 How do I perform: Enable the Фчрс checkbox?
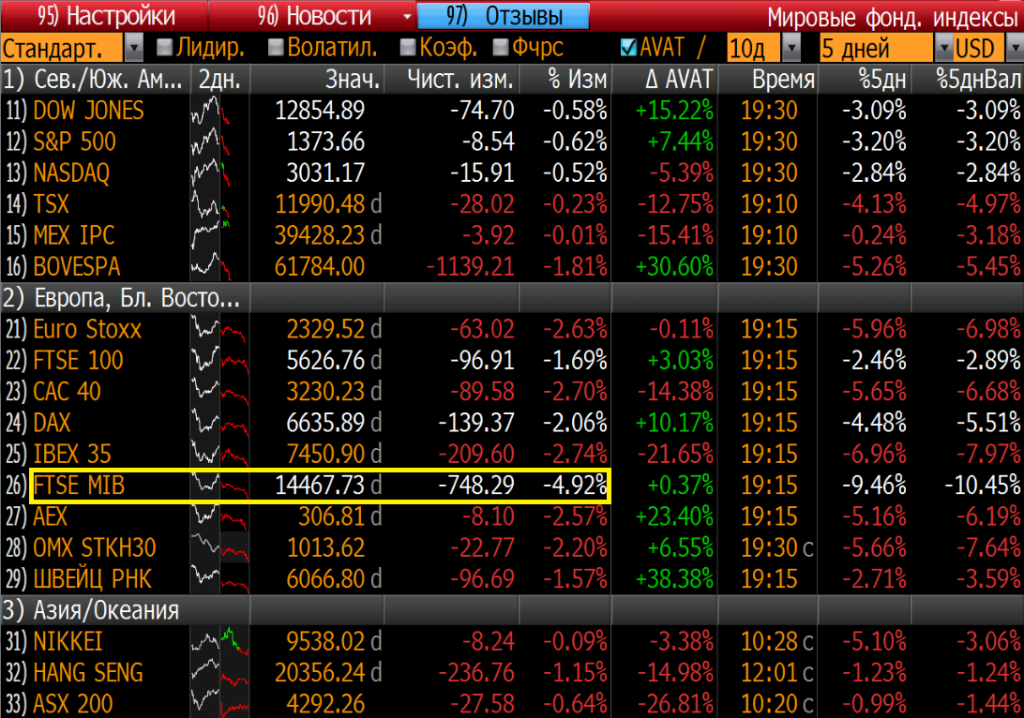point(501,47)
